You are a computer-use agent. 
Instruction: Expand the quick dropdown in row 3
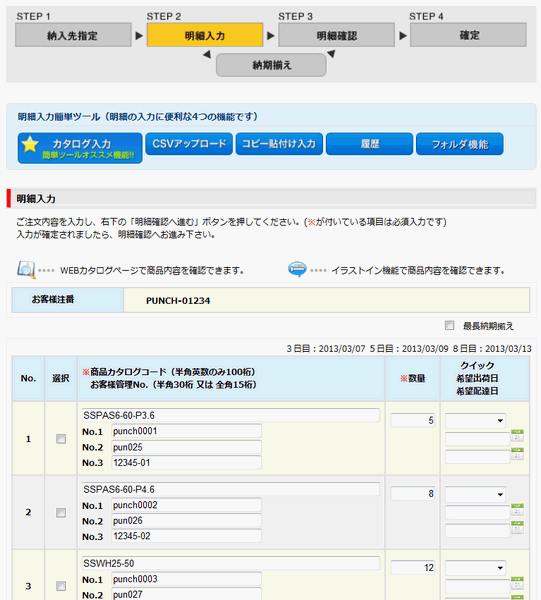[476, 568]
